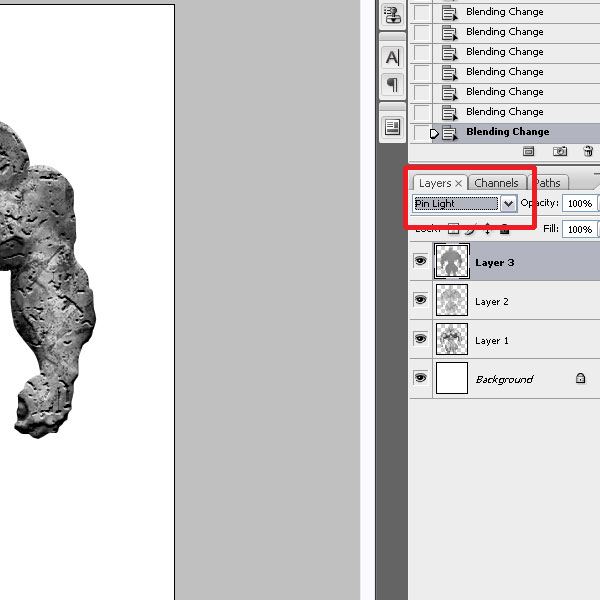Click the history state marker beside bold Blending Change
Image resolution: width=600 pixels, height=600 pixels.
pyautogui.click(x=434, y=134)
